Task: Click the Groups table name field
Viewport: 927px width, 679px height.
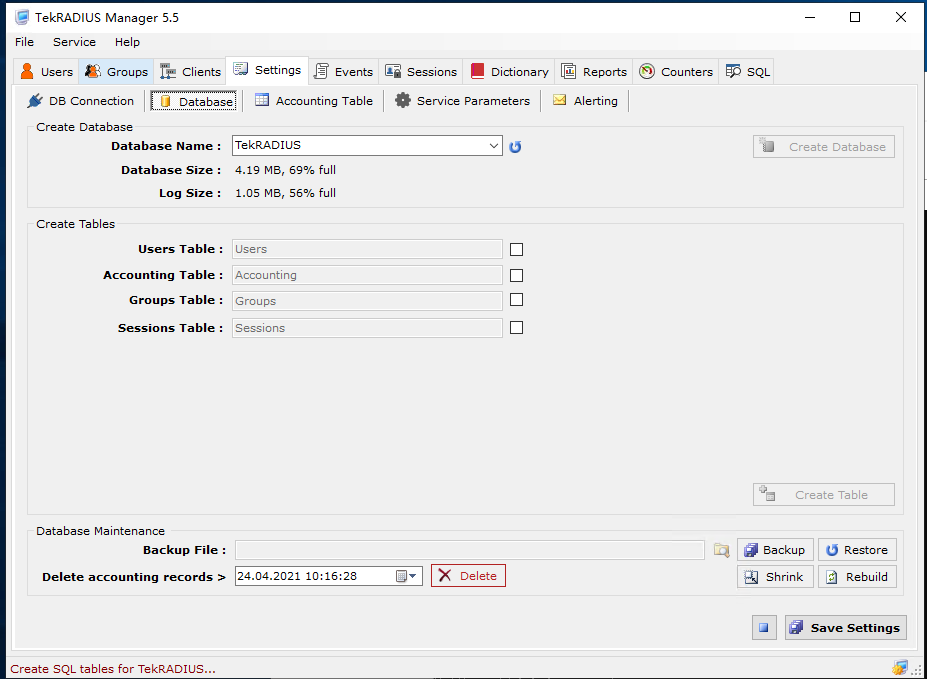Action: (367, 301)
